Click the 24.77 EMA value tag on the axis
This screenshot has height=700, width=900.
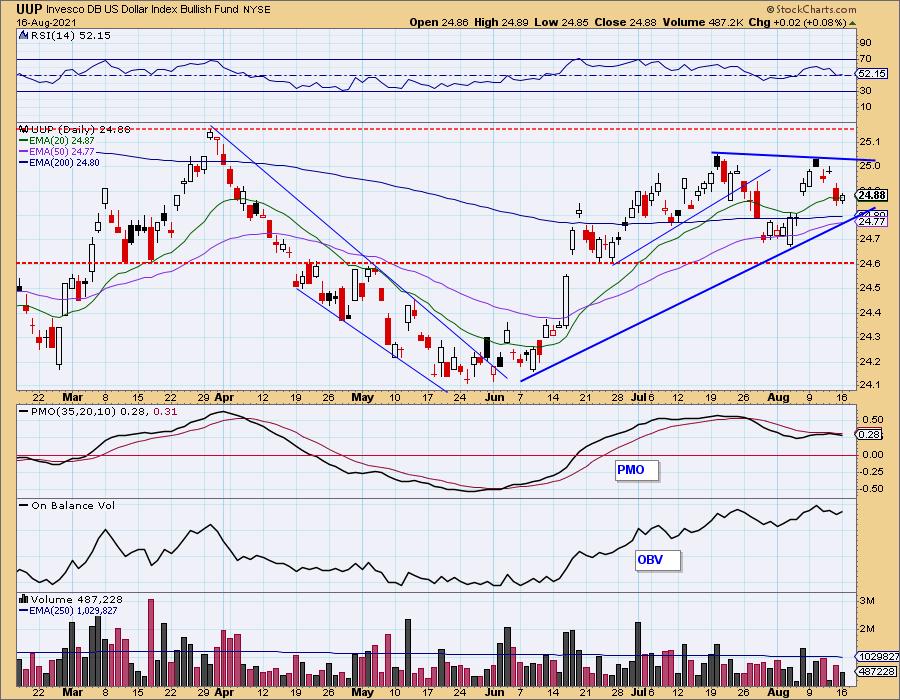click(x=872, y=221)
